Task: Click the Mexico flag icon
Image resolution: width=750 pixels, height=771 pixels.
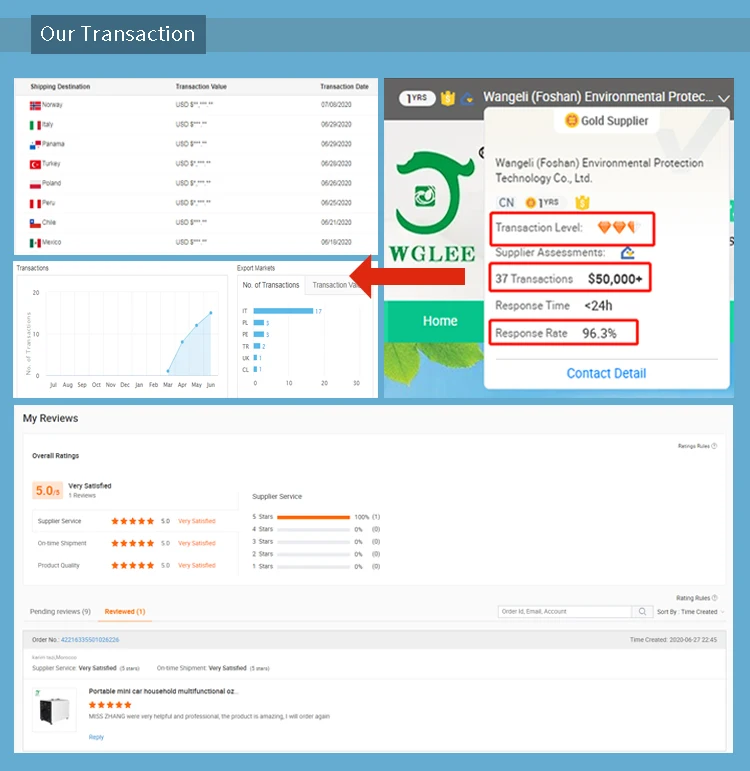Action: click(x=35, y=243)
